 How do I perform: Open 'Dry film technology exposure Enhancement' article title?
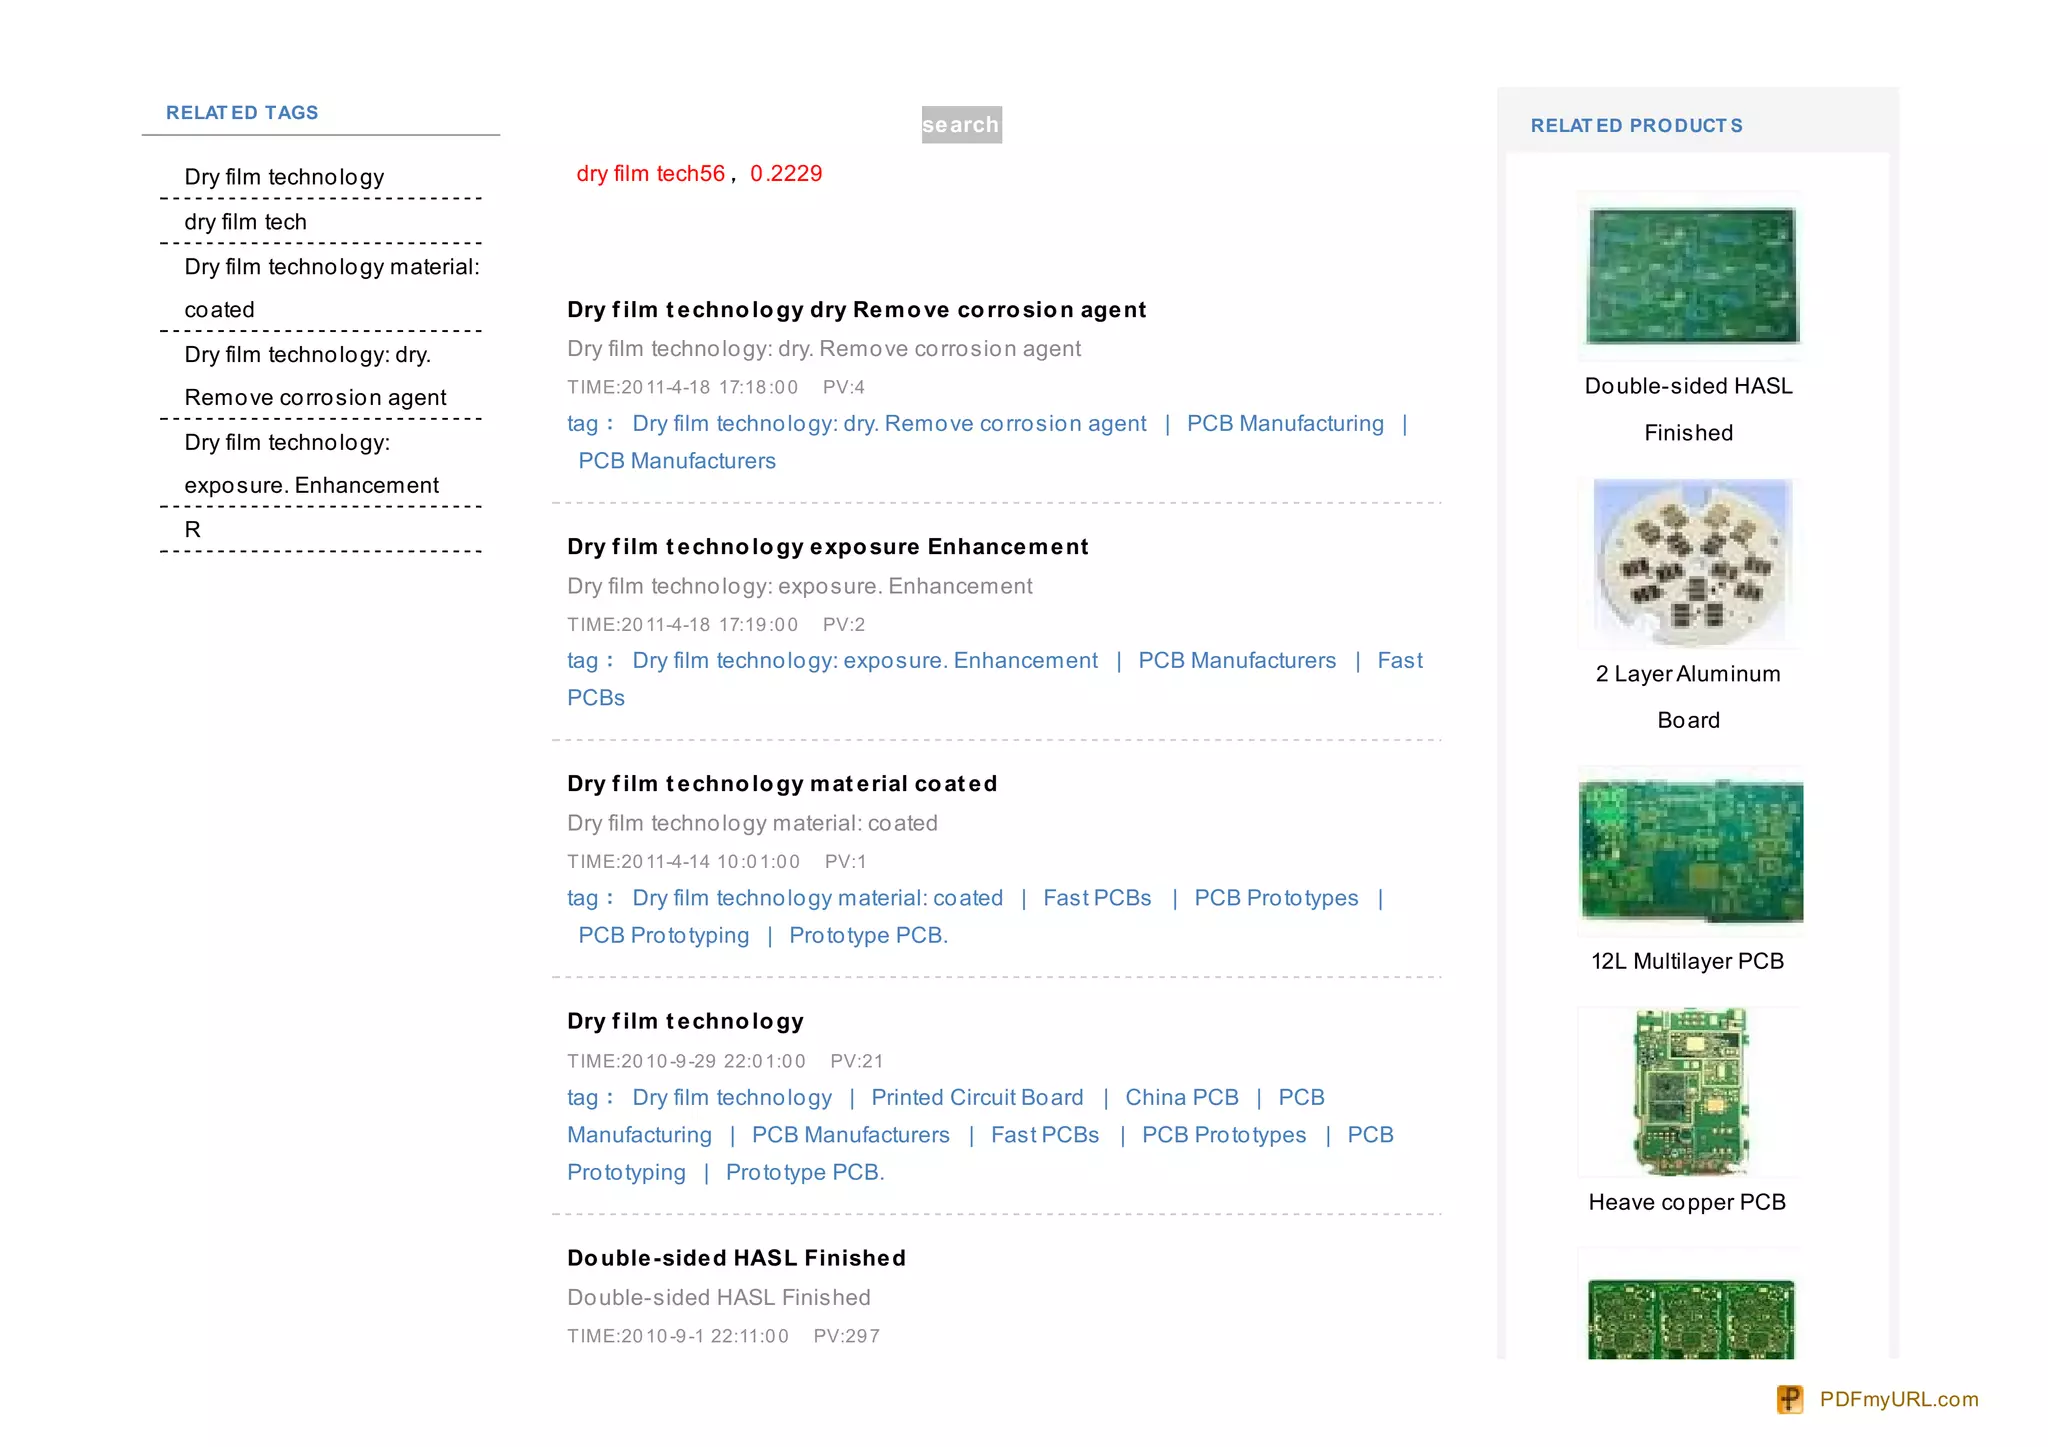pyautogui.click(x=827, y=547)
